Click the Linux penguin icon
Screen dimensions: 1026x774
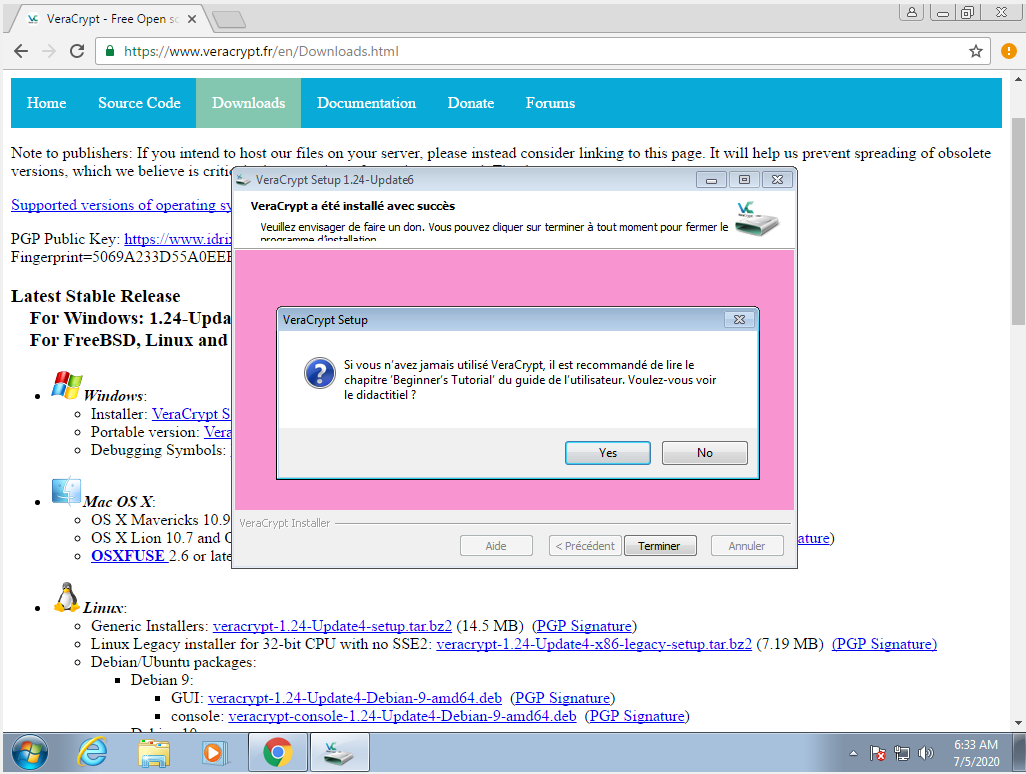[x=66, y=597]
